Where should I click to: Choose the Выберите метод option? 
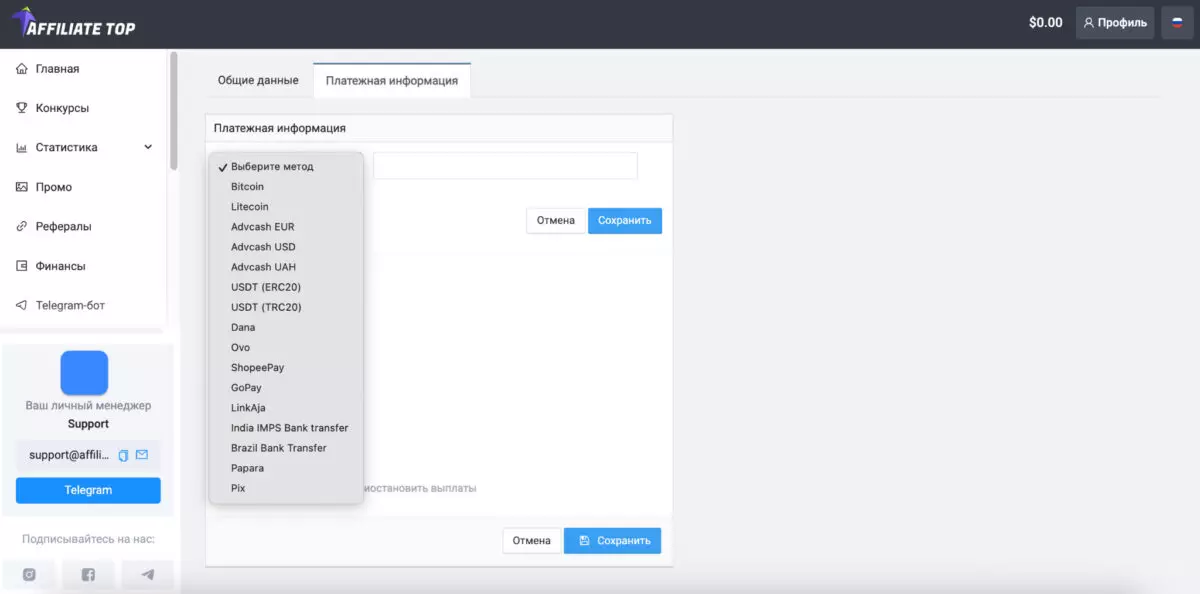click(x=285, y=167)
